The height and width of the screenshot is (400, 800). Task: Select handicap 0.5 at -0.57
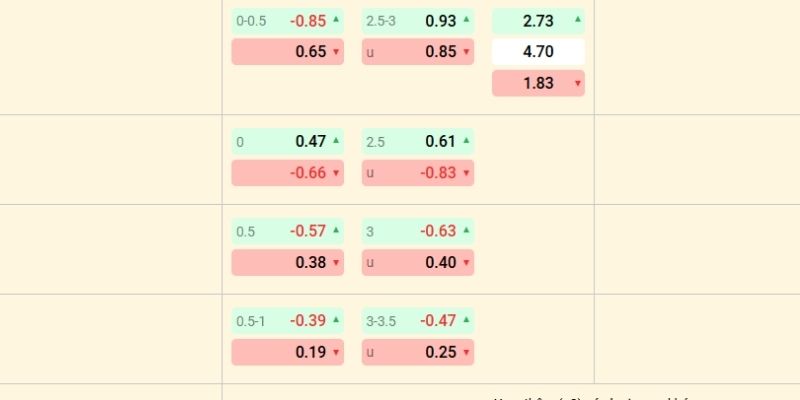287,231
